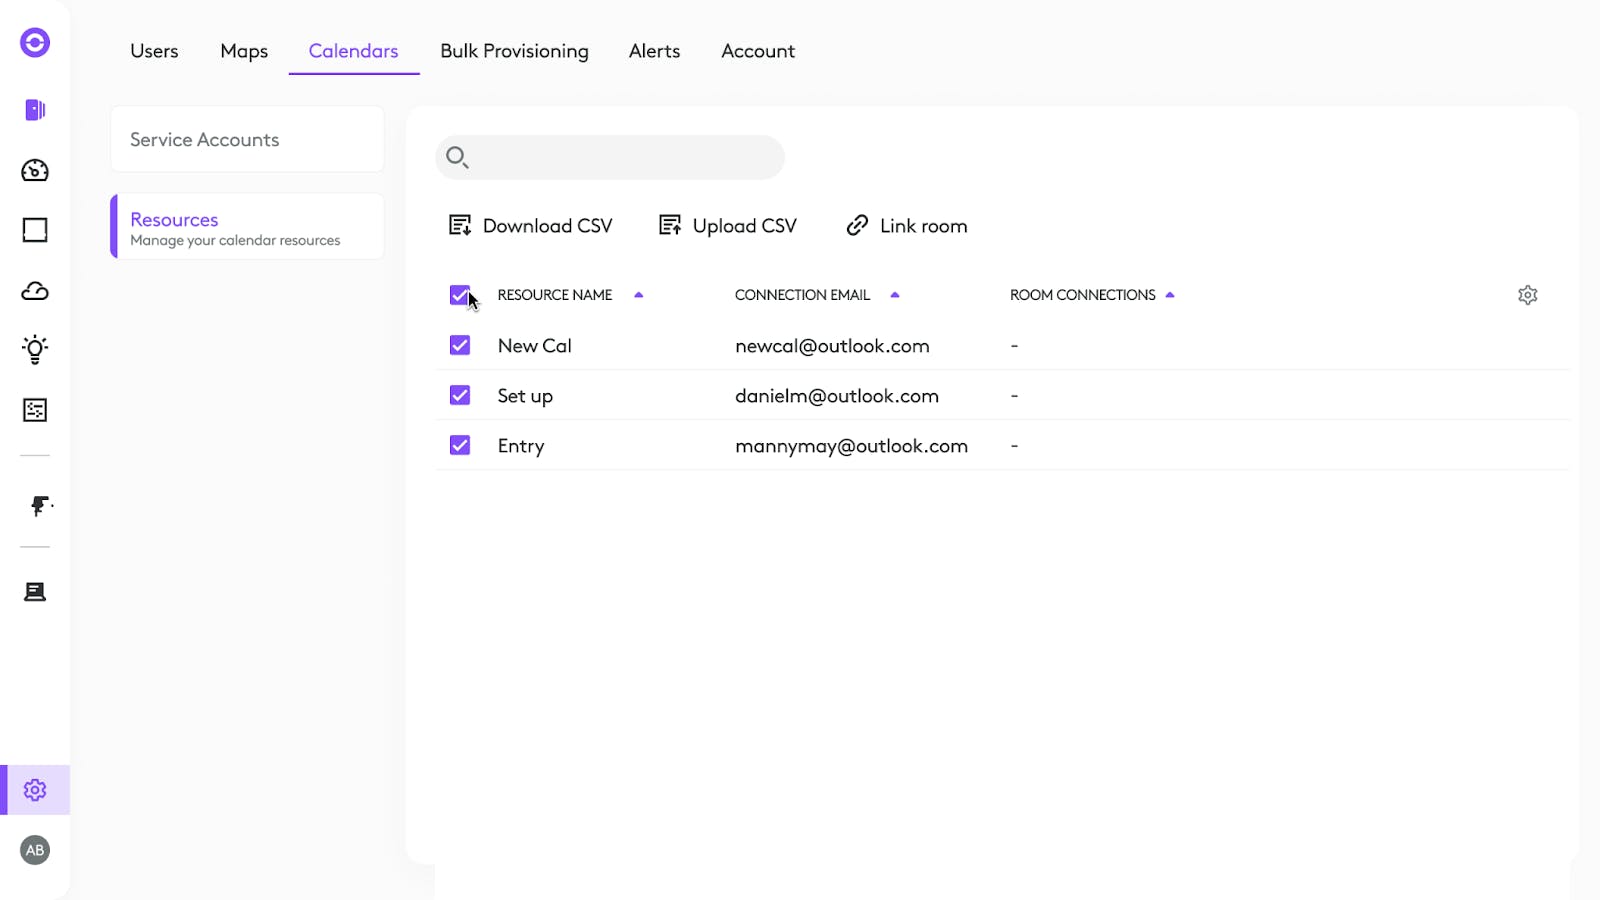Click the Download CSV button

tap(531, 226)
